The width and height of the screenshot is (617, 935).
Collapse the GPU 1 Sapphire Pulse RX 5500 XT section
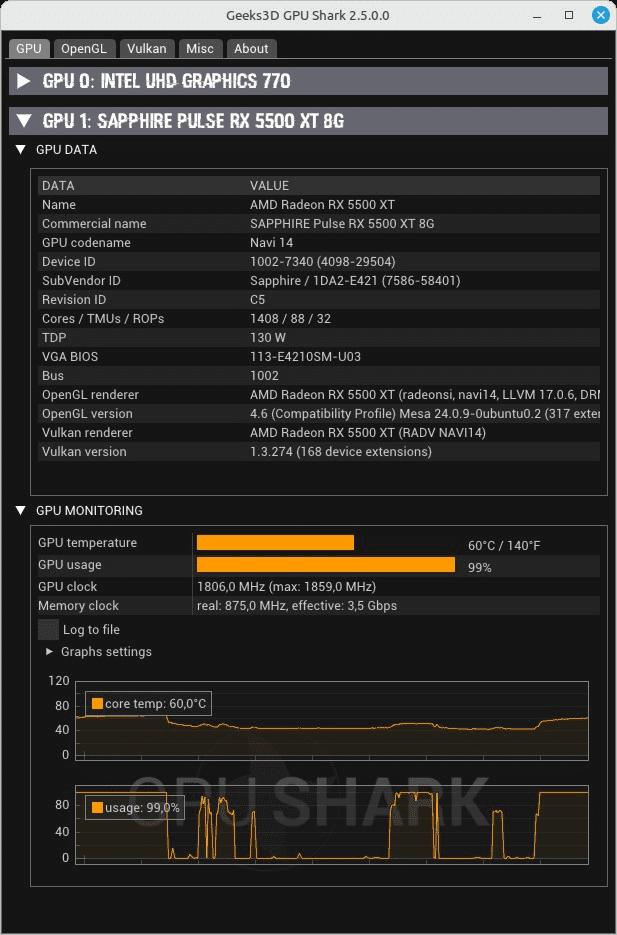click(24, 121)
